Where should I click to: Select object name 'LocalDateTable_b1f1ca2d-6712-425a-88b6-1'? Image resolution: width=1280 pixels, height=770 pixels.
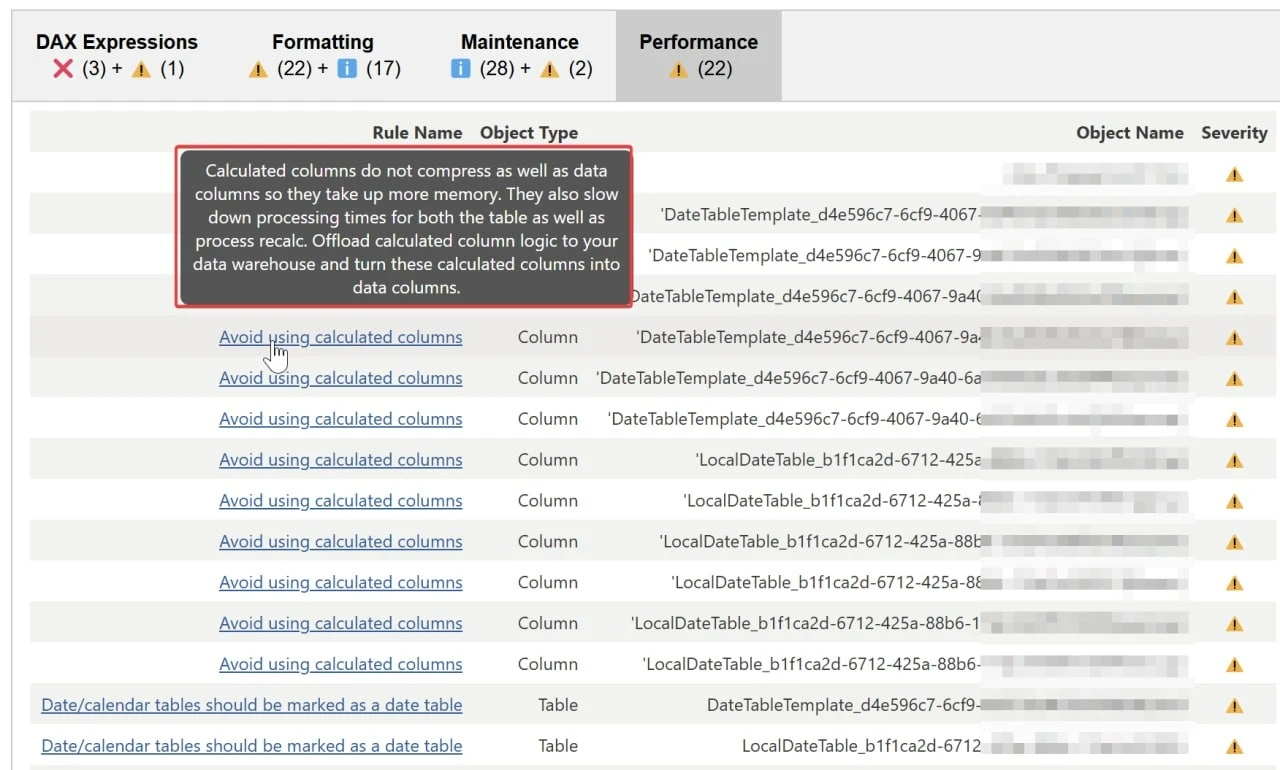pyautogui.click(x=805, y=623)
